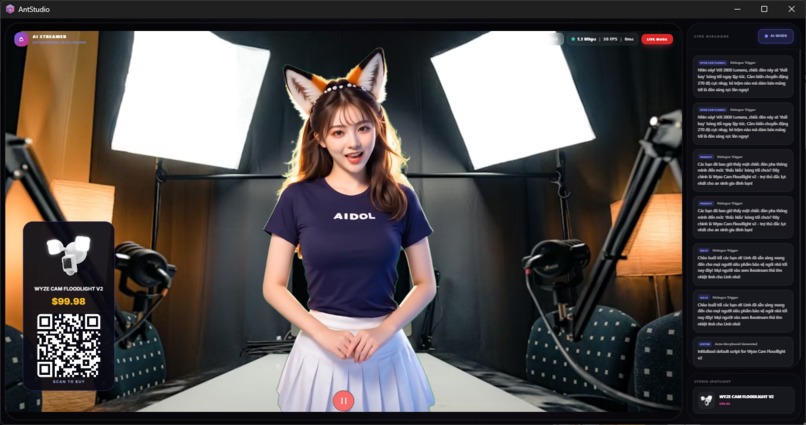Maximize the AntStudio window
Viewport: 806px width, 425px height.
pos(764,9)
